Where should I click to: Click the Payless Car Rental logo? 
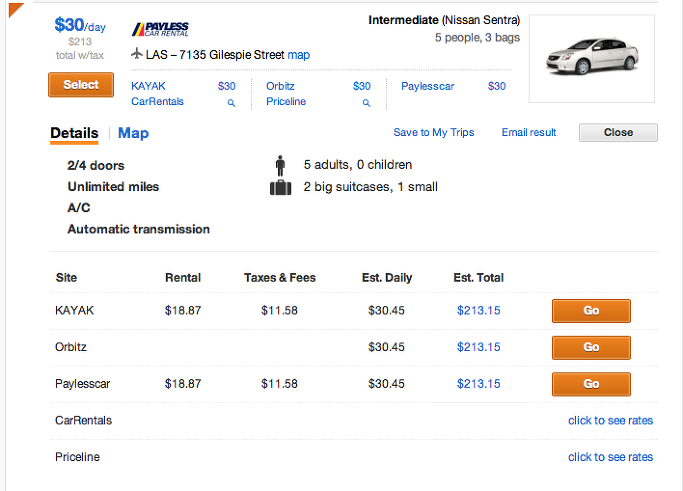tap(160, 30)
